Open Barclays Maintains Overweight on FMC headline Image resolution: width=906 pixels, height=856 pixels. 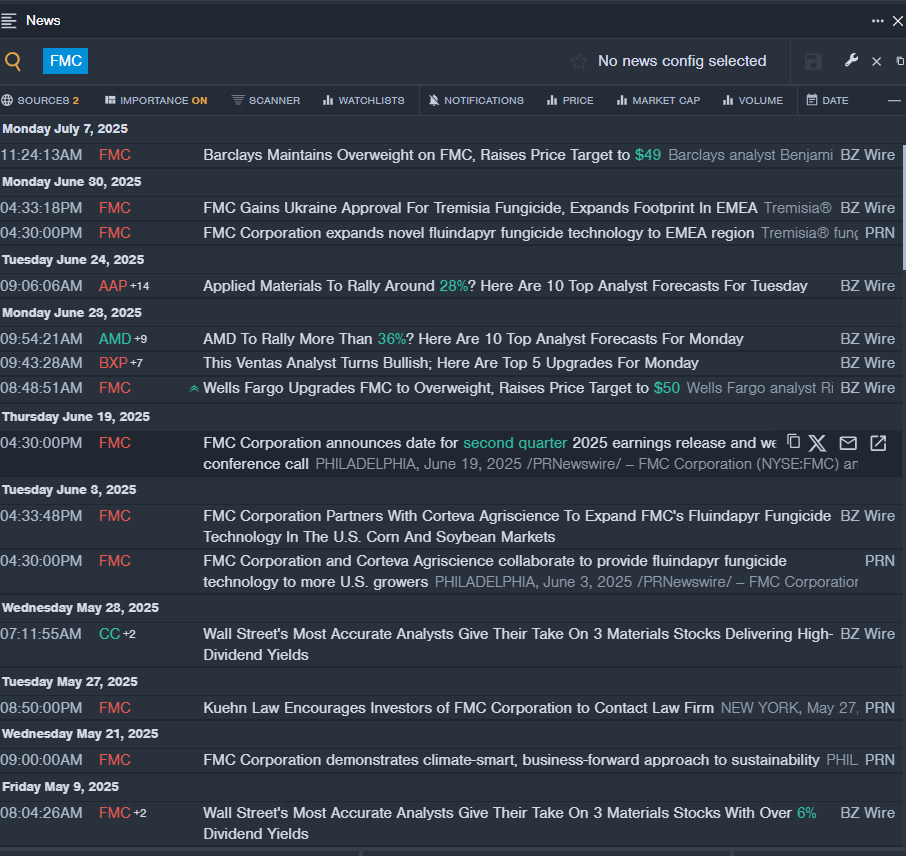click(432, 155)
